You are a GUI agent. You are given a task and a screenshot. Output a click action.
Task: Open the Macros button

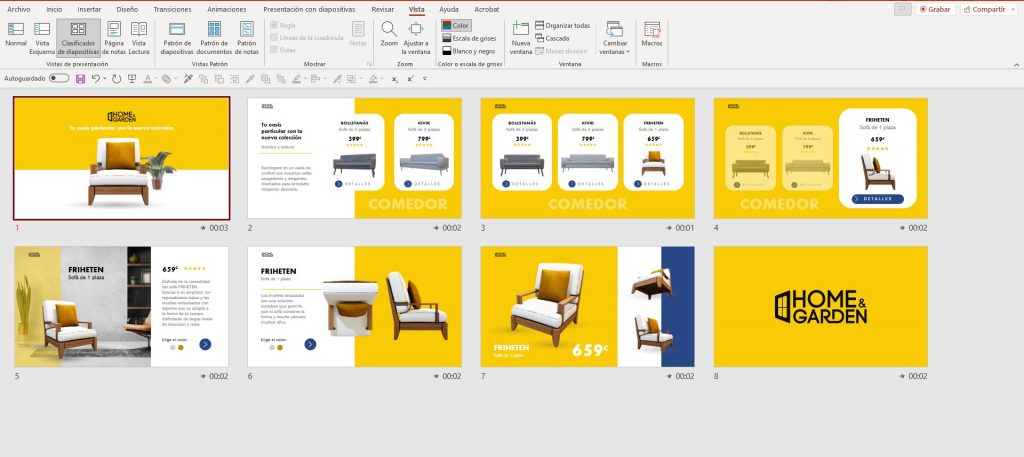[x=652, y=34]
